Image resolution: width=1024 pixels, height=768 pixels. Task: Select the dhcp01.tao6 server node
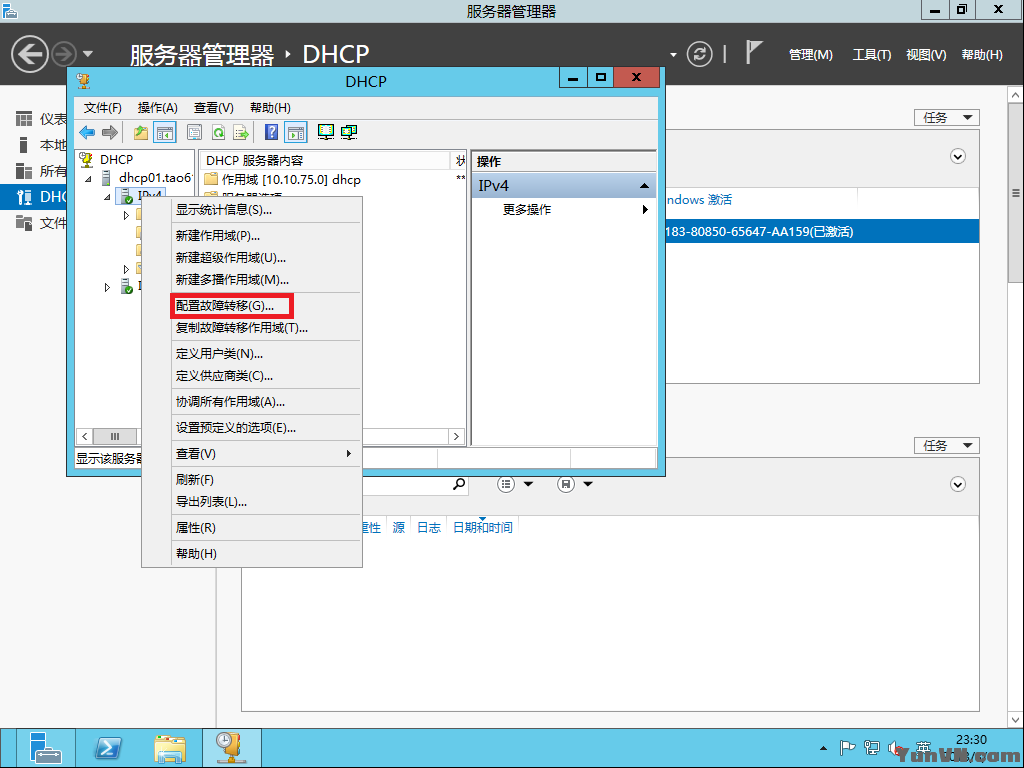155,178
